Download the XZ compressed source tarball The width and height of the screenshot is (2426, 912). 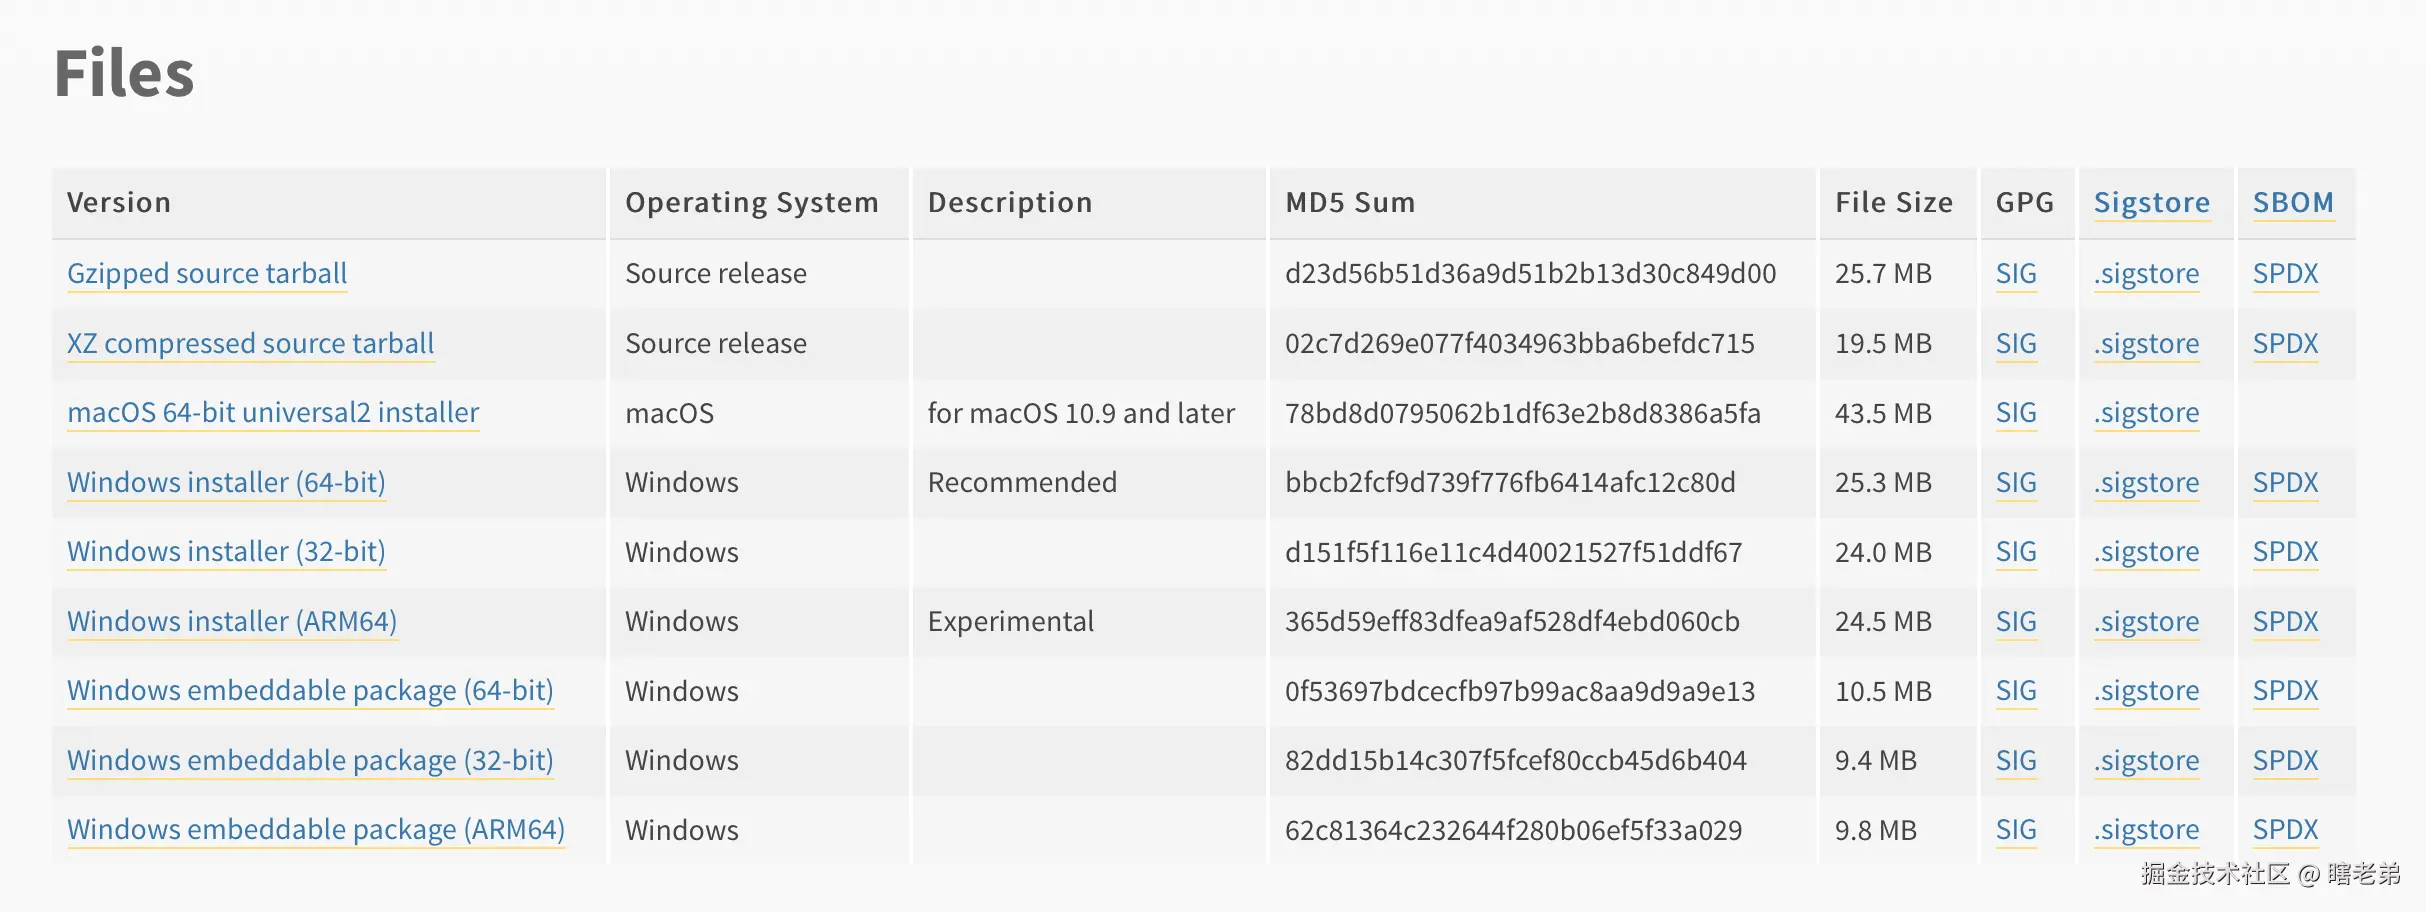click(x=250, y=343)
